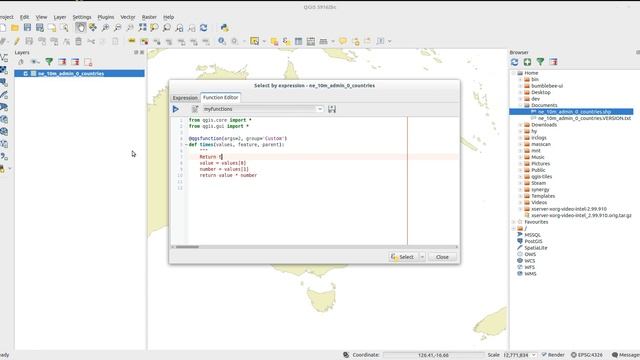The width and height of the screenshot is (640, 360).
Task: Expand the Pictures folder in Browser
Action: [x=520, y=164]
